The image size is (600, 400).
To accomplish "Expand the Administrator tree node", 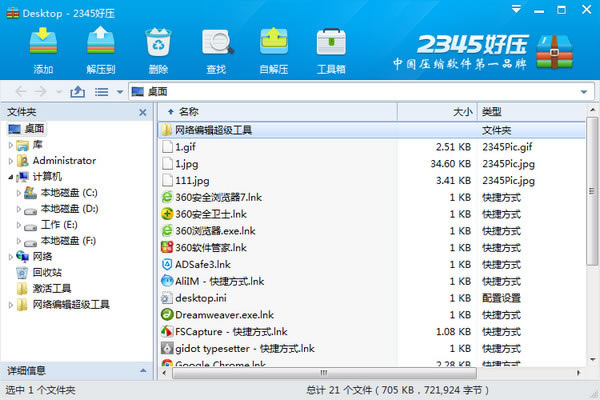I will (11, 161).
